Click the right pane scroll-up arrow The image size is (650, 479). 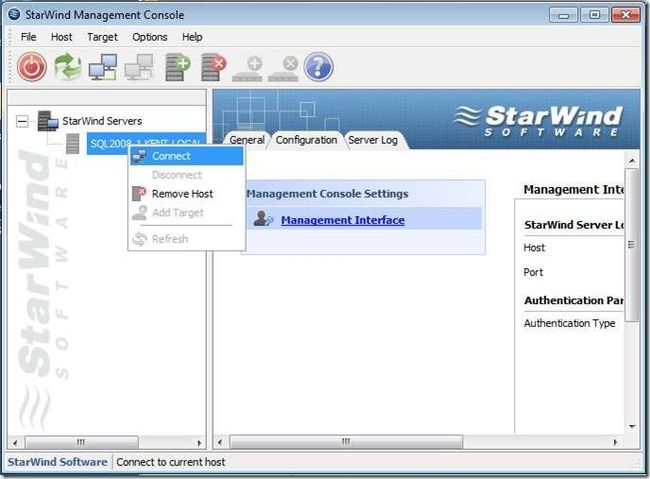point(632,160)
